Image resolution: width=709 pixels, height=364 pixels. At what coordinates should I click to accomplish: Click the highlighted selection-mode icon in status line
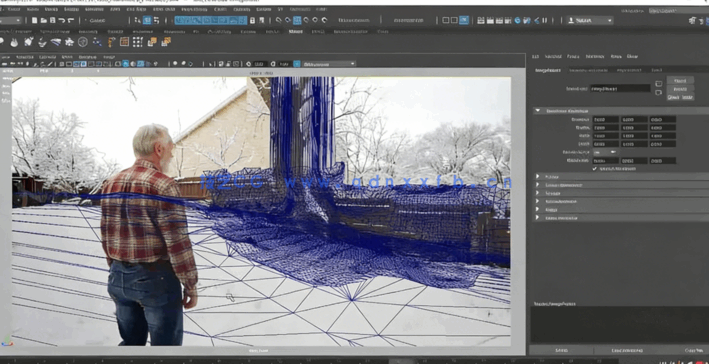[147, 20]
